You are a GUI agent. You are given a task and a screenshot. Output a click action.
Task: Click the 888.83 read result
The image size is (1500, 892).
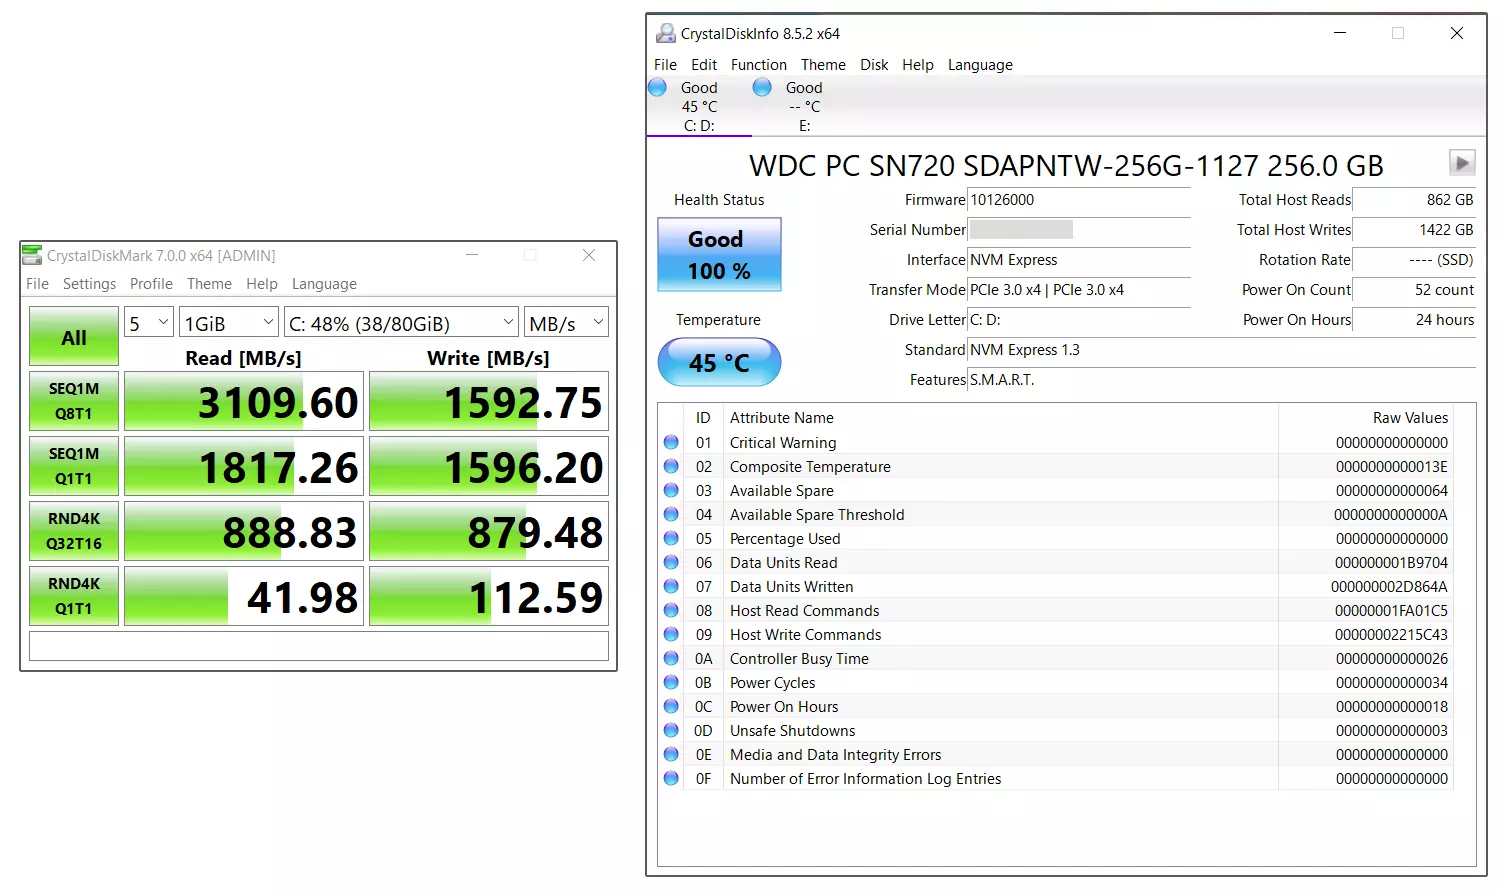coord(244,531)
